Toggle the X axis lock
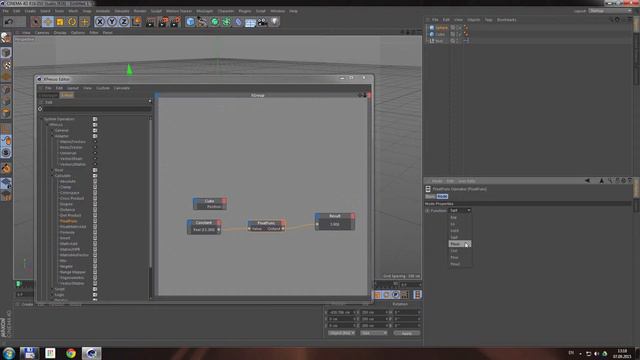The image size is (640, 360). point(100,21)
